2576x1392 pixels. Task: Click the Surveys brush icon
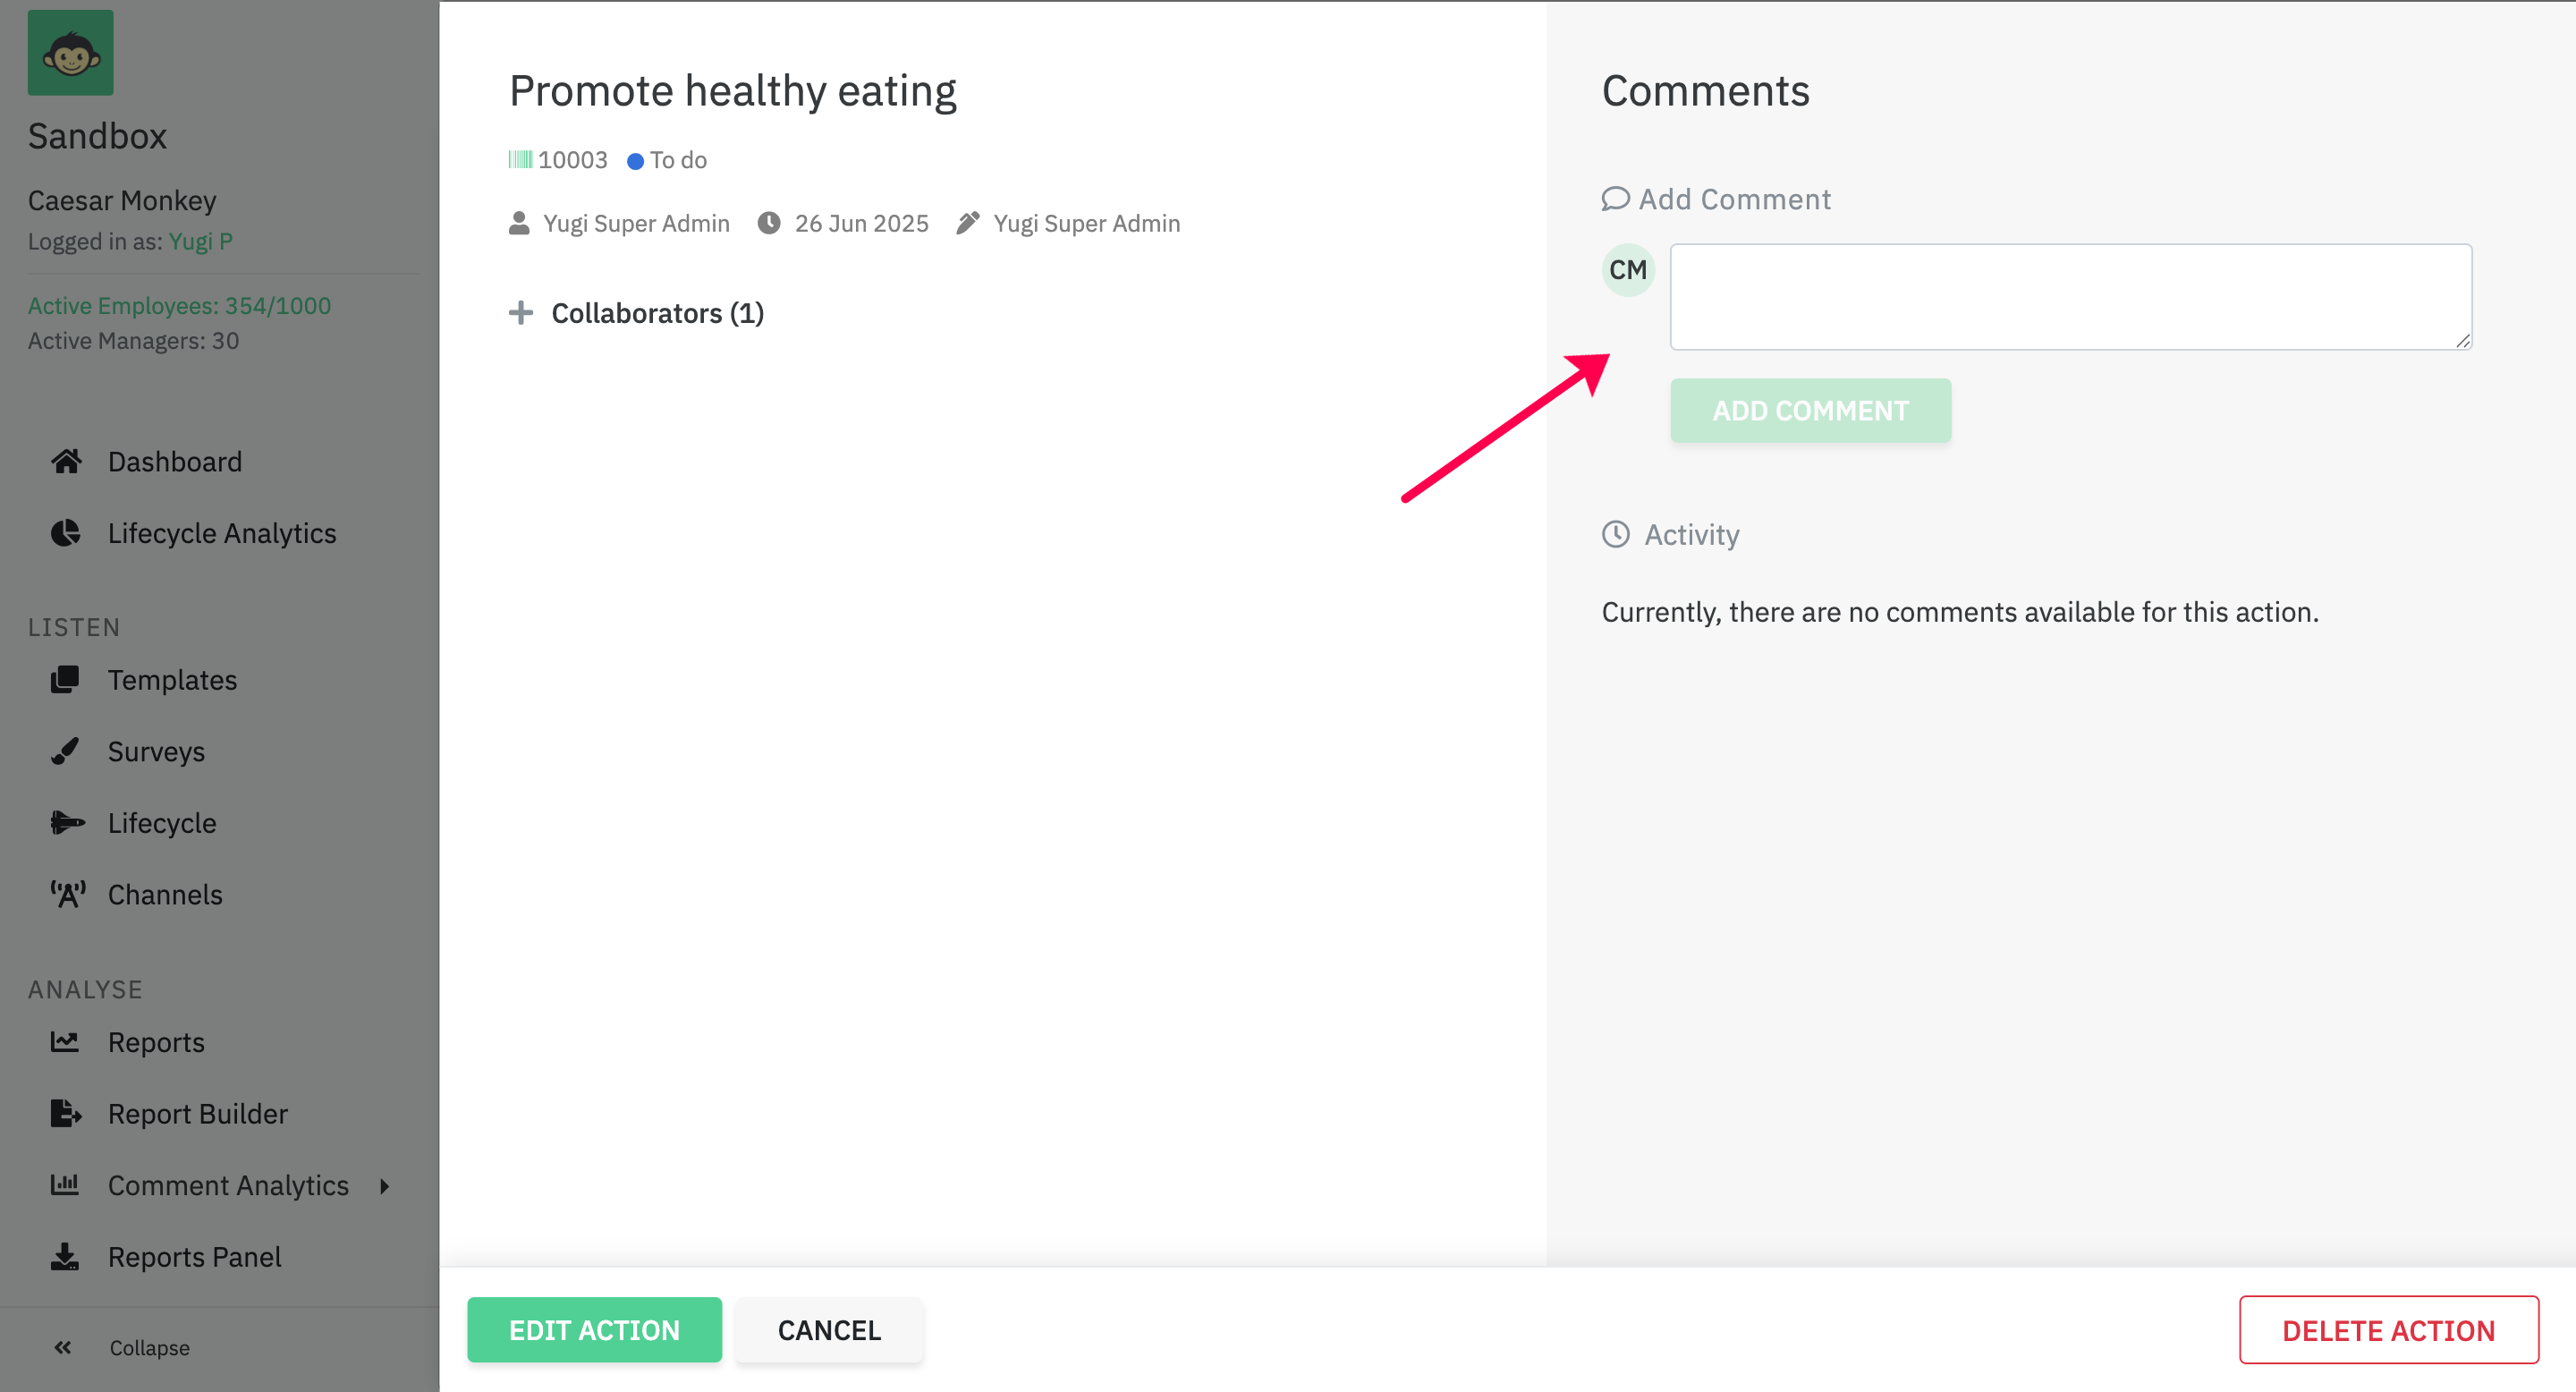click(66, 751)
